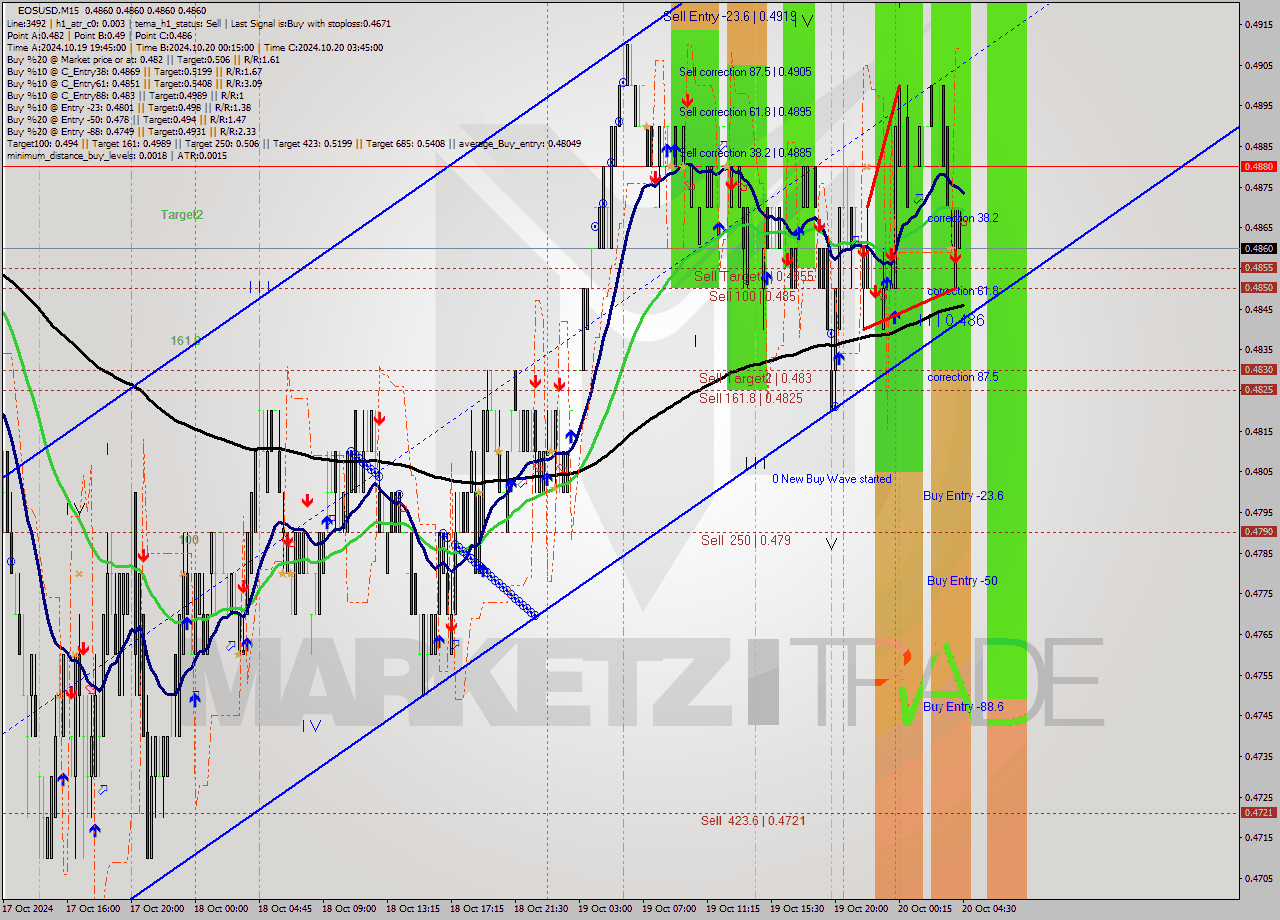Image resolution: width=1280 pixels, height=920 pixels.
Task: Click the green 'Target2' label
Action: [x=182, y=215]
